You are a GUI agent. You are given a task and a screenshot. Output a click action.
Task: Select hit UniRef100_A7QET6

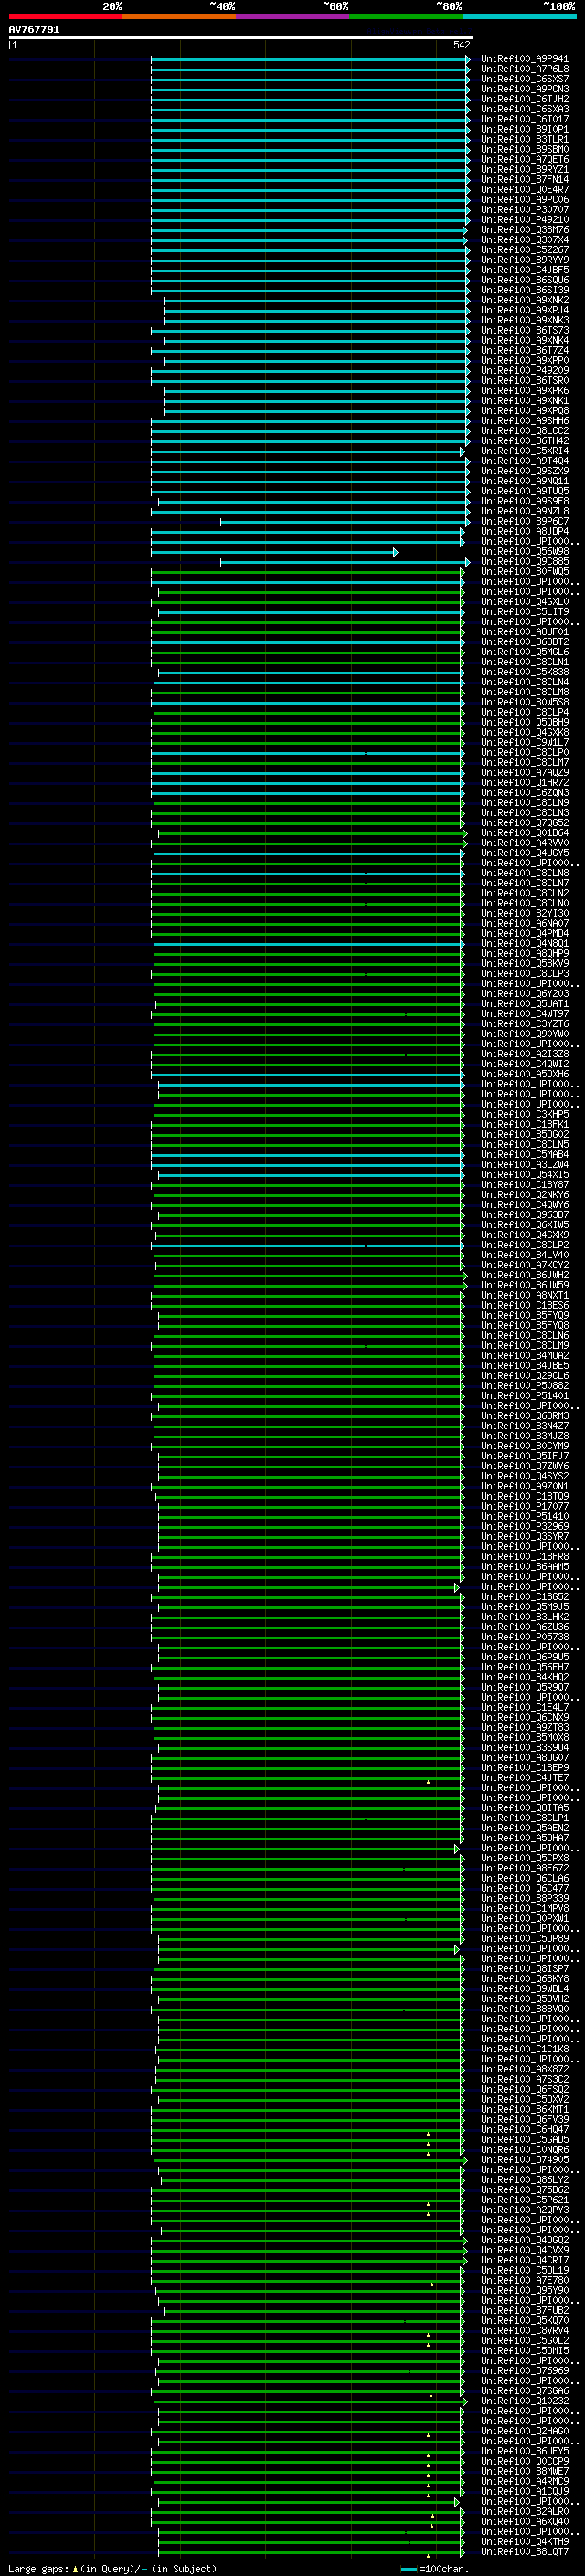(x=524, y=159)
